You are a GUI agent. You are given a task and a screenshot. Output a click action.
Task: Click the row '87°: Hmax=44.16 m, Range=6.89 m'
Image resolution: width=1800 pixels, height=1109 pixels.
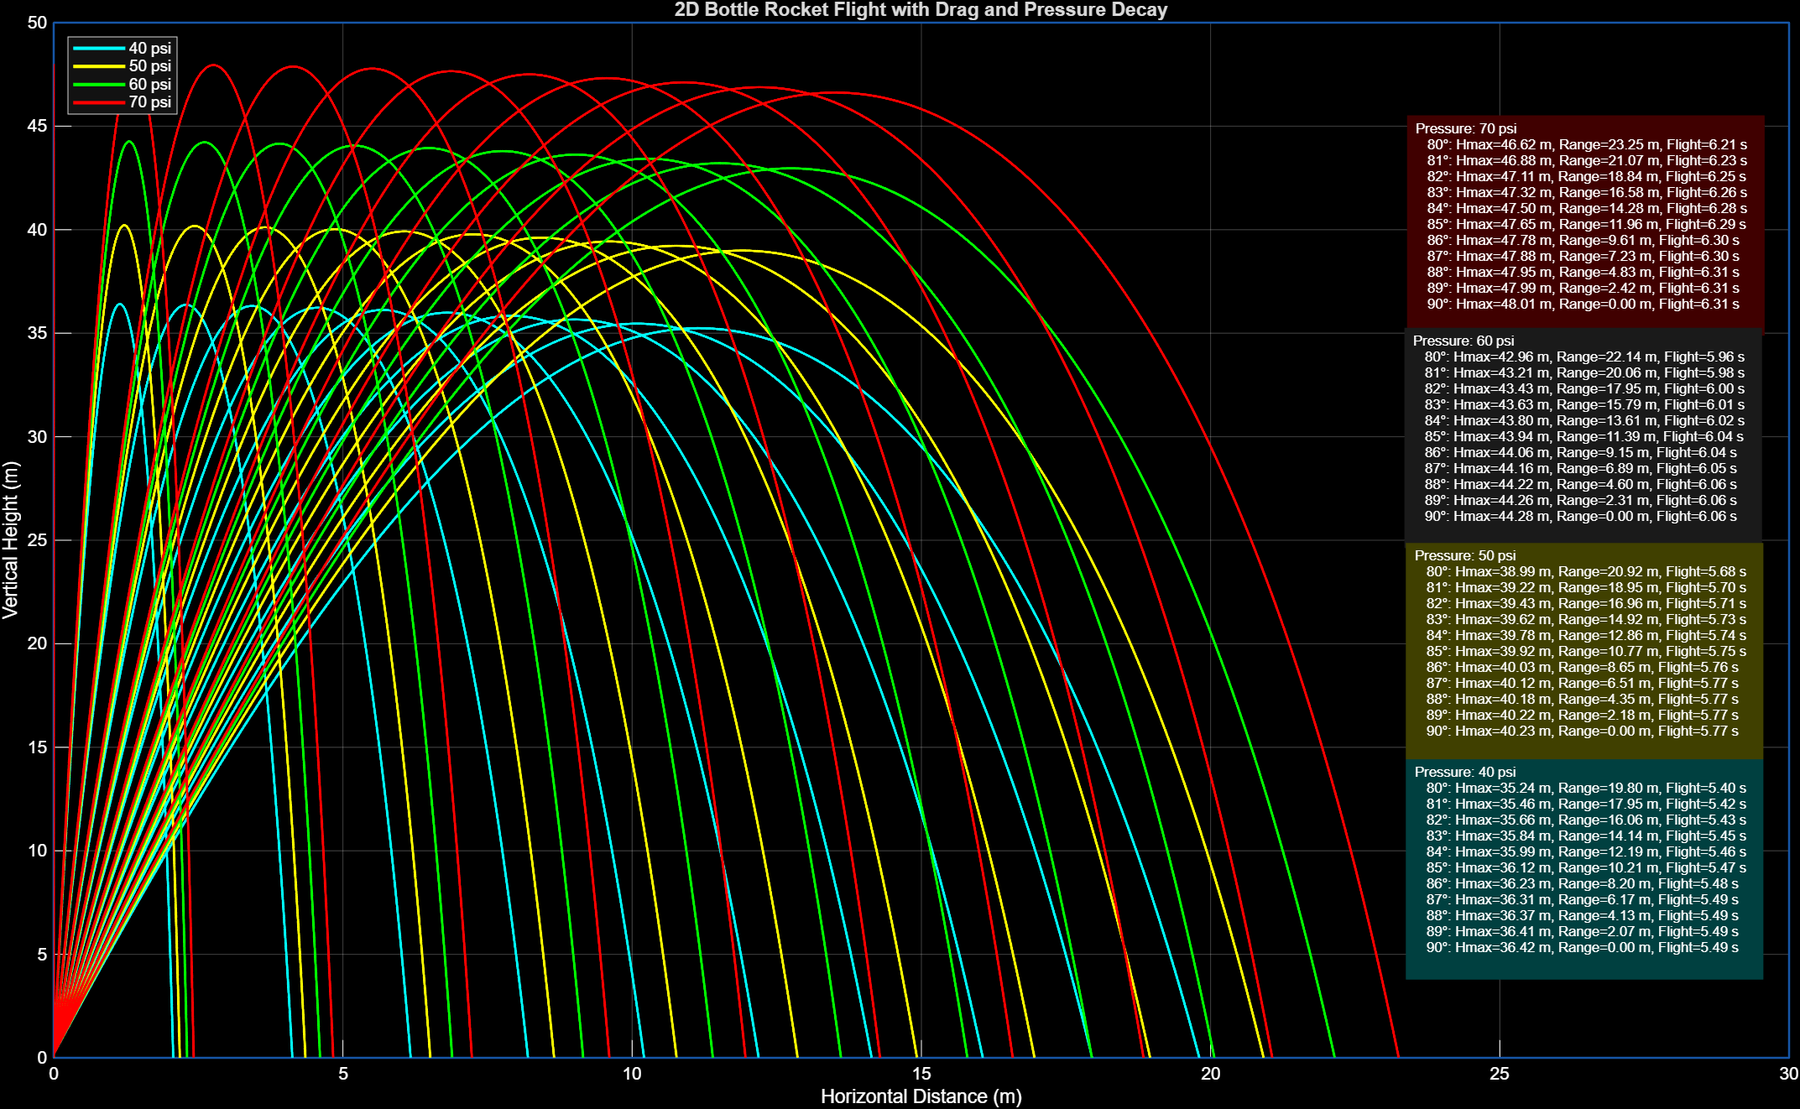1581,468
